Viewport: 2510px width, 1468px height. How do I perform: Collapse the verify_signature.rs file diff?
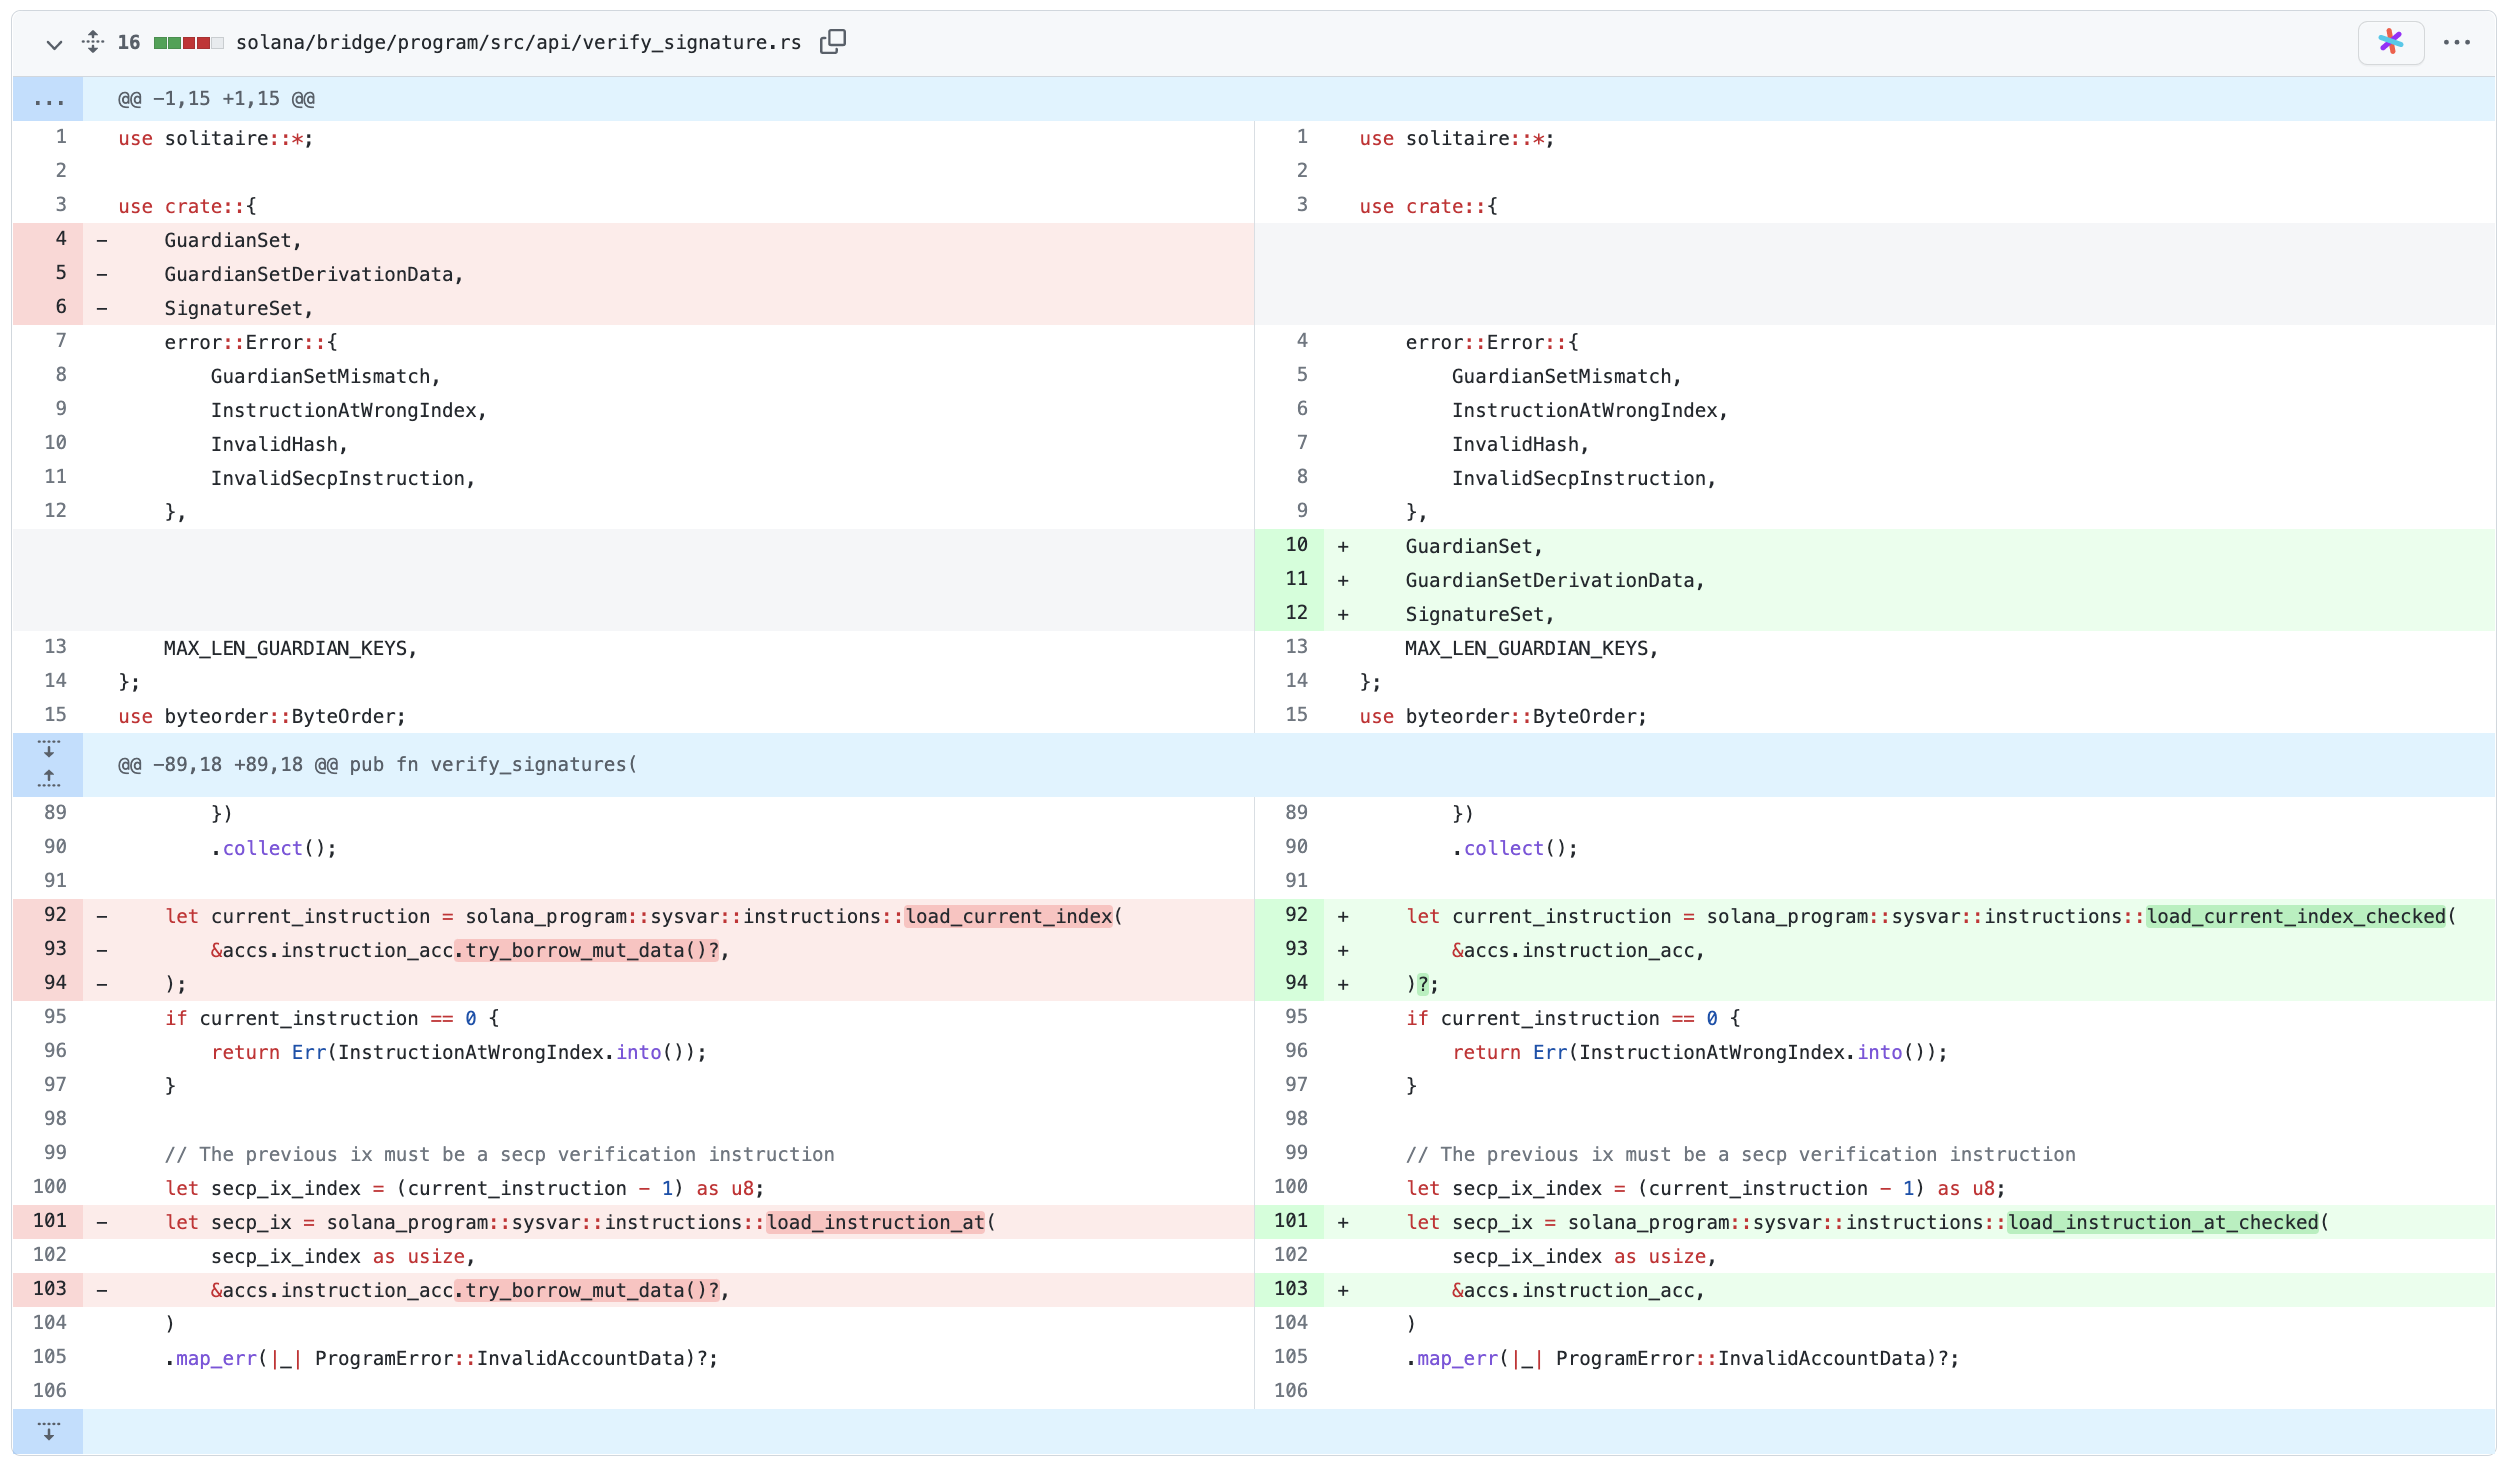point(54,43)
